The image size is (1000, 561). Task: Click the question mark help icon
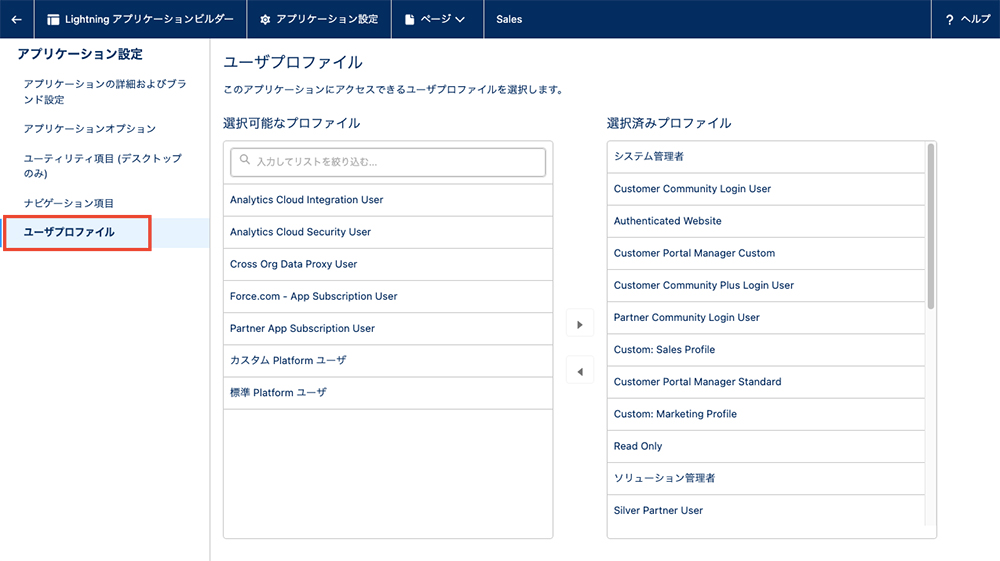[x=949, y=20]
